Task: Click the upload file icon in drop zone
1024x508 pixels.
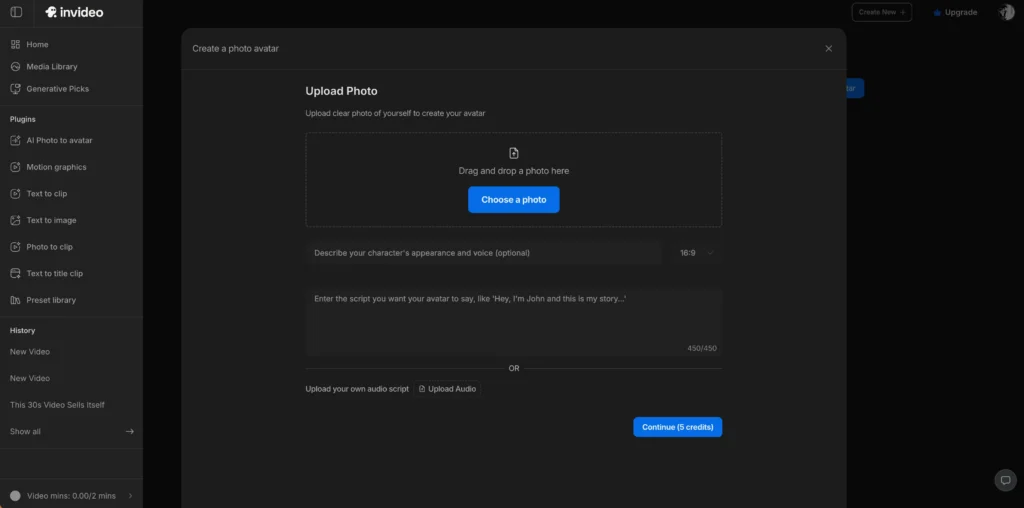Action: pos(514,153)
